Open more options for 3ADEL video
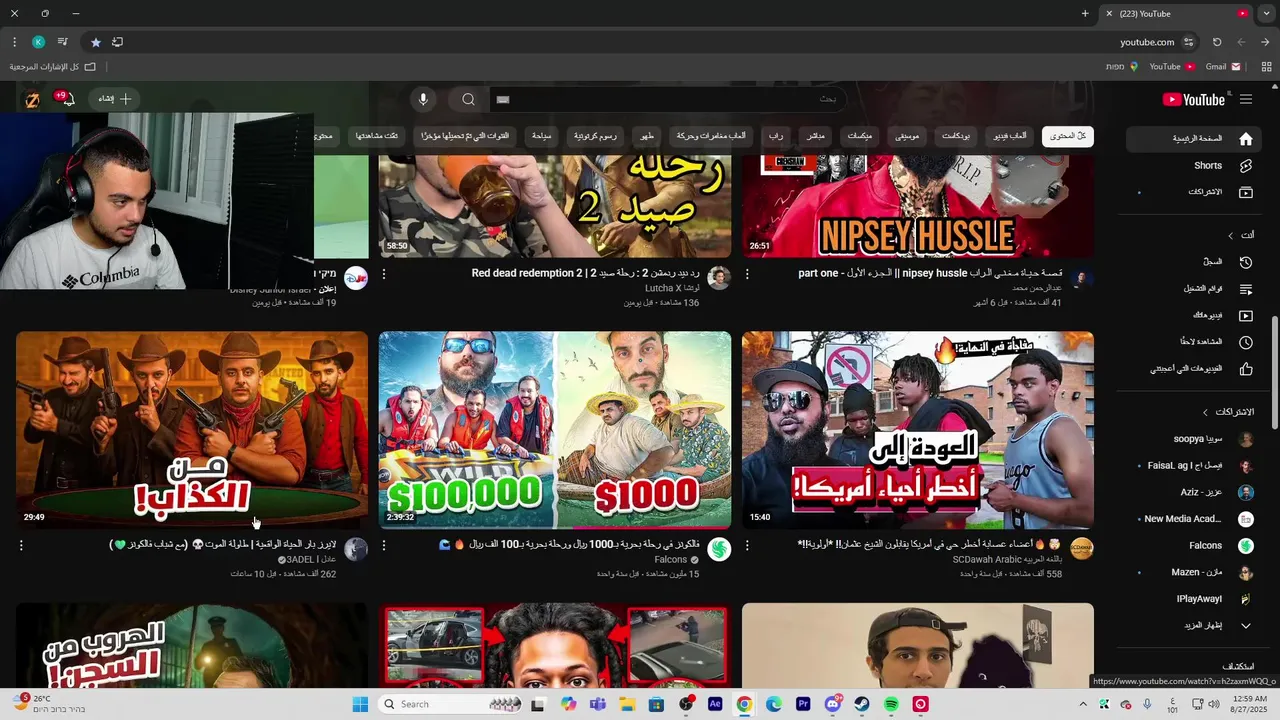This screenshot has height=720, width=1280. (x=21, y=546)
